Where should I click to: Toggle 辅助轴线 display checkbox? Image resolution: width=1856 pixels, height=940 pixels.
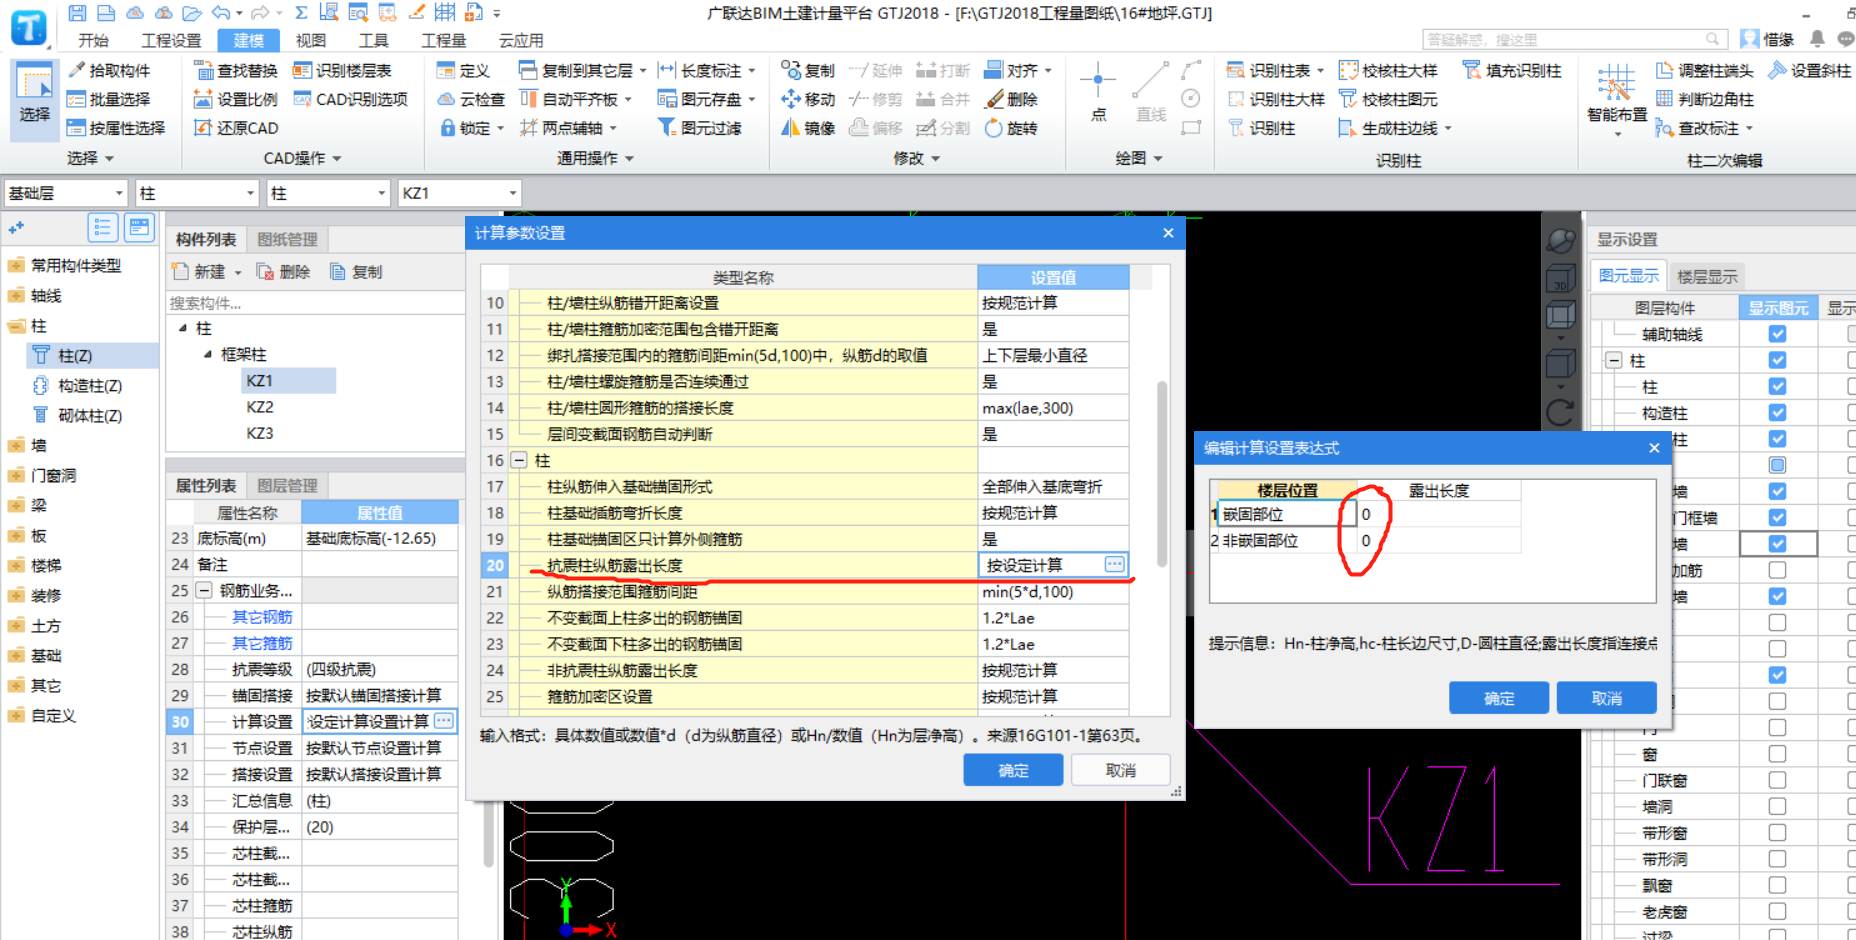click(1777, 334)
